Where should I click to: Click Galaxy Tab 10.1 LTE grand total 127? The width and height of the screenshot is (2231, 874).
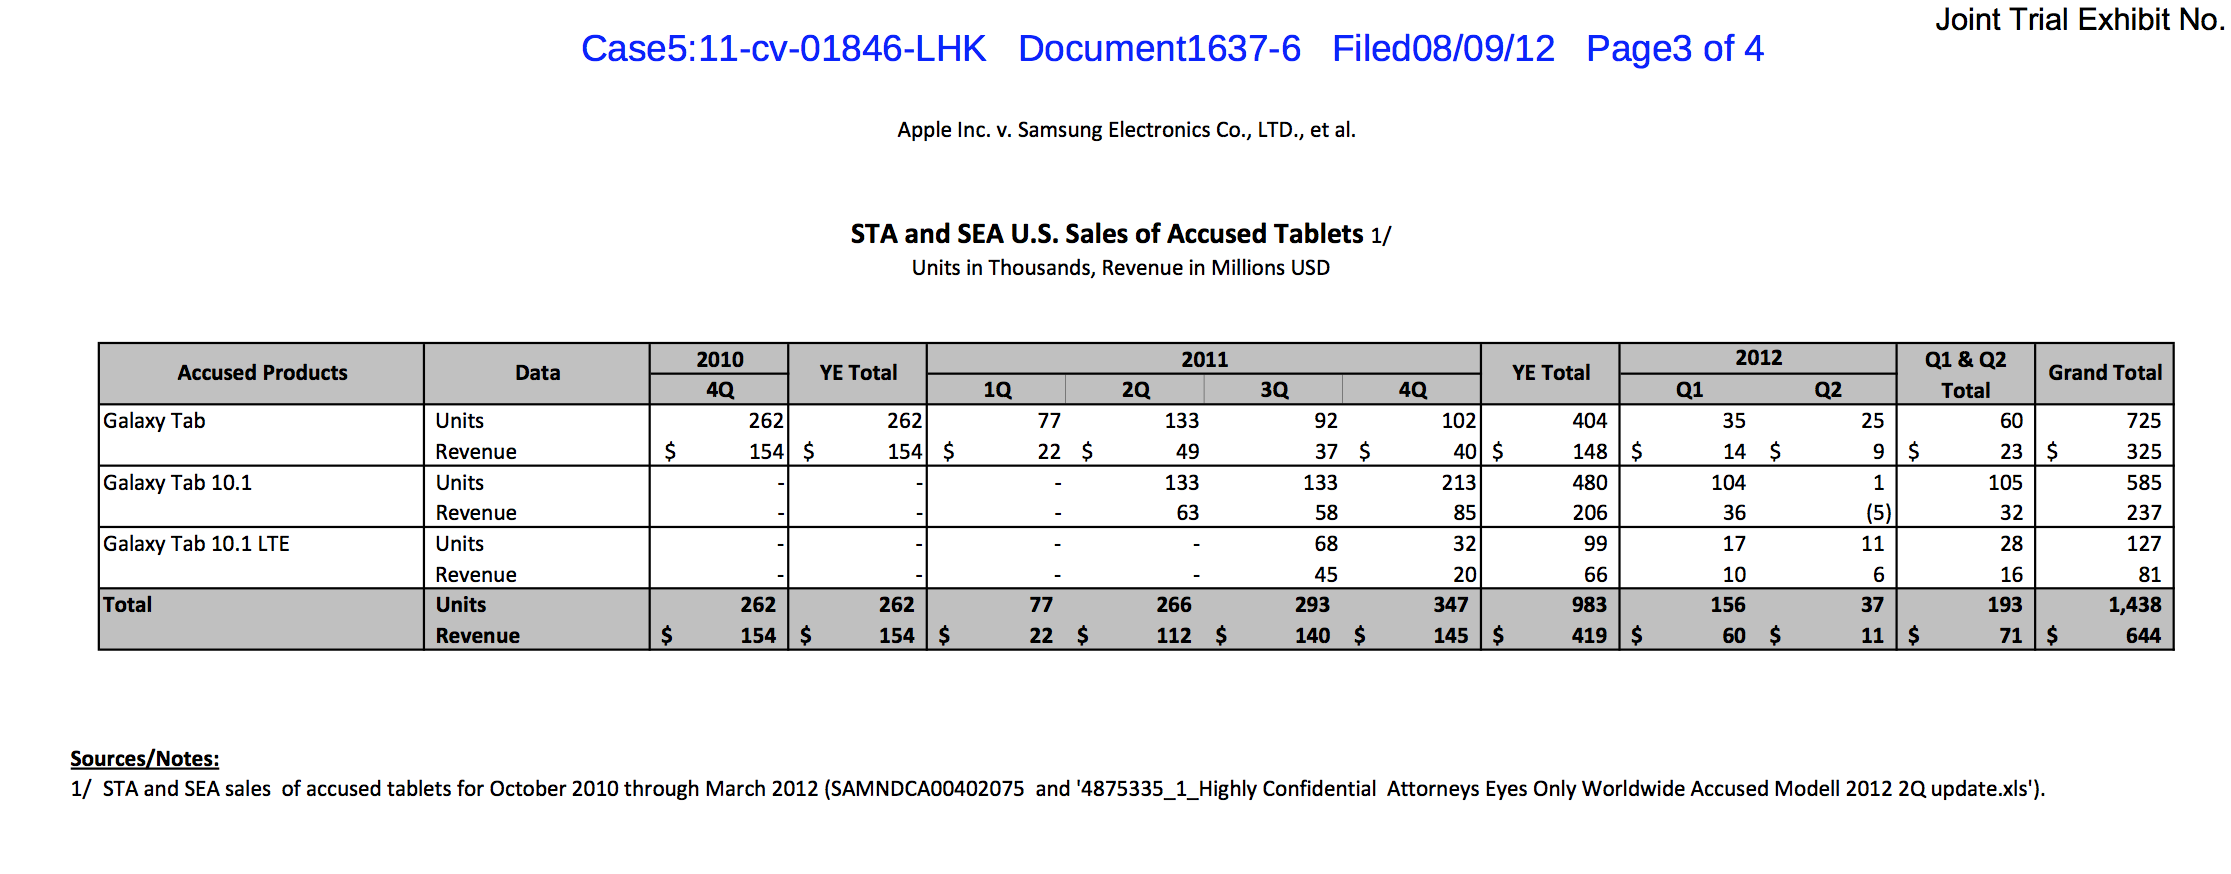click(x=2143, y=544)
